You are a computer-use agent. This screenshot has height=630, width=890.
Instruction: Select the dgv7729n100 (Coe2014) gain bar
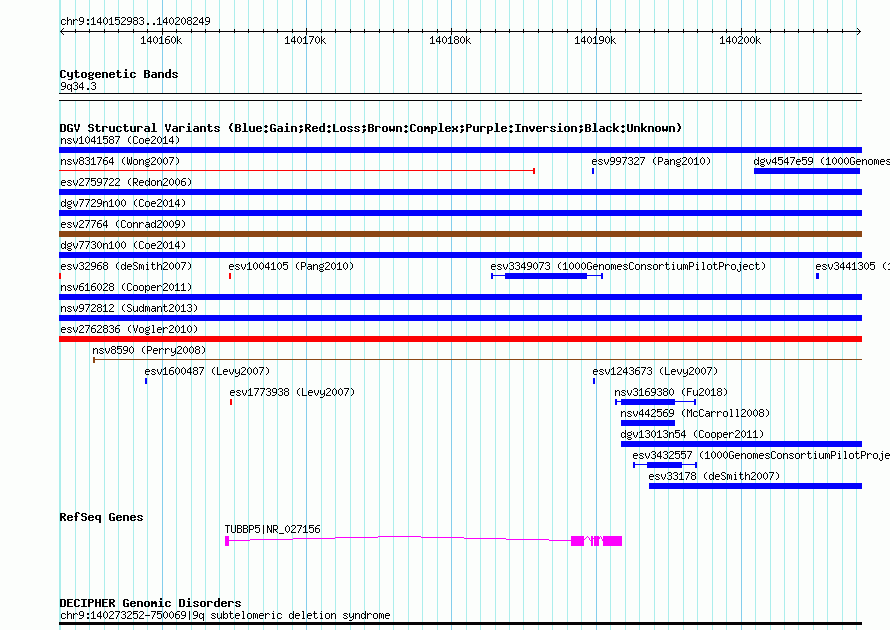click(x=460, y=213)
